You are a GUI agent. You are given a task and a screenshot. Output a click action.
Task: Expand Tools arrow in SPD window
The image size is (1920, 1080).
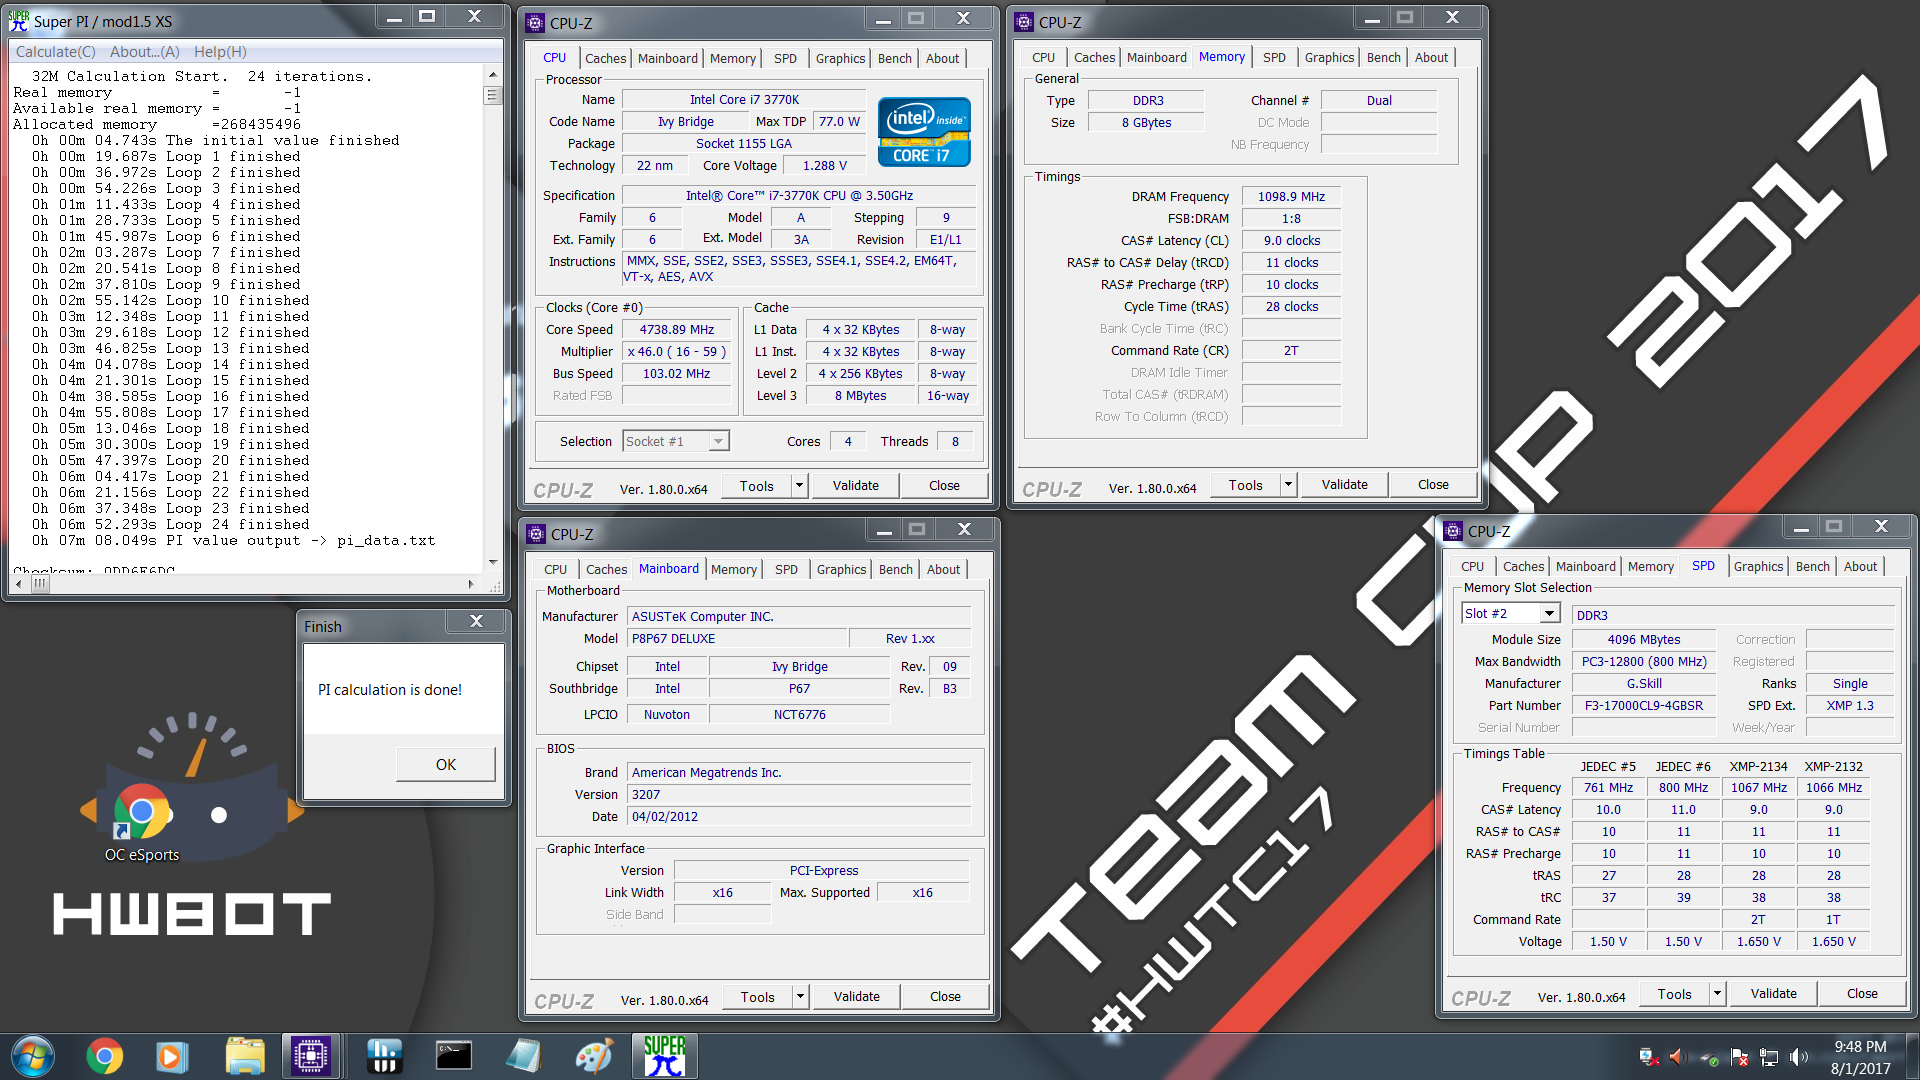[x=1717, y=994]
